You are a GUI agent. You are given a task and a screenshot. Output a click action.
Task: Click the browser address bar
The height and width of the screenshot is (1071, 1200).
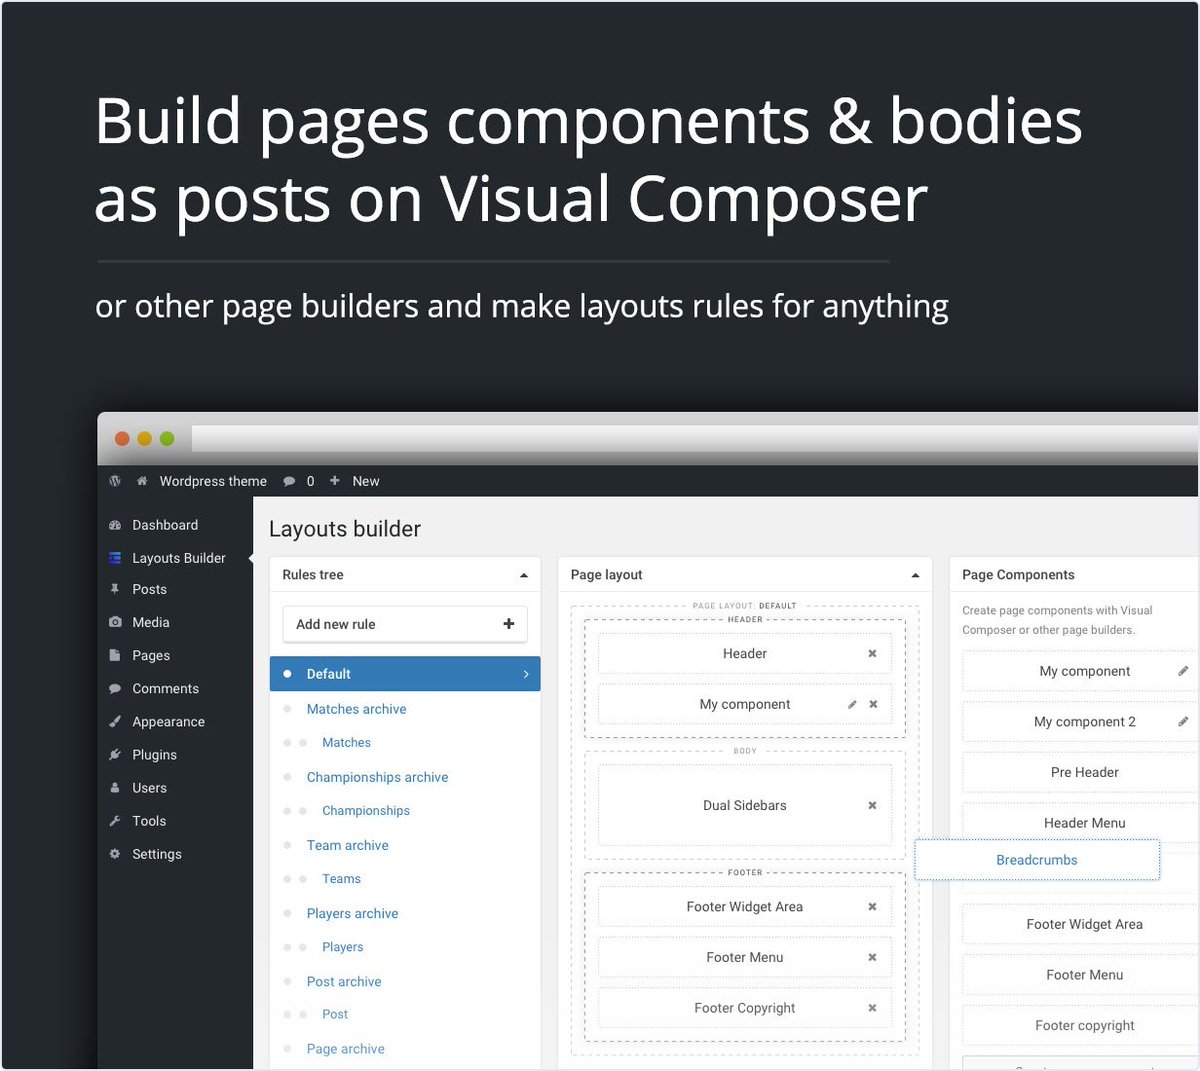pos(694,438)
